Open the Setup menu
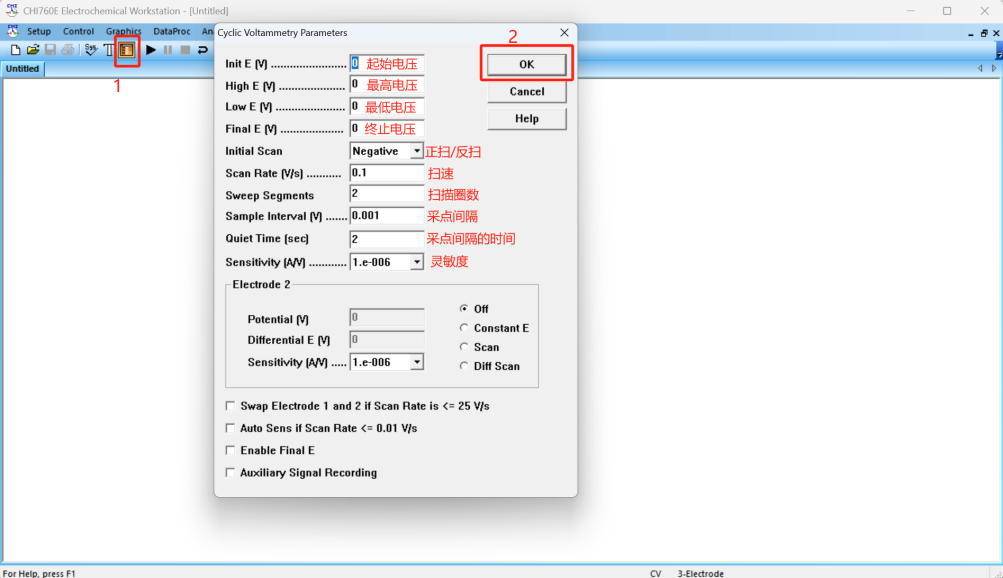 click(38, 31)
